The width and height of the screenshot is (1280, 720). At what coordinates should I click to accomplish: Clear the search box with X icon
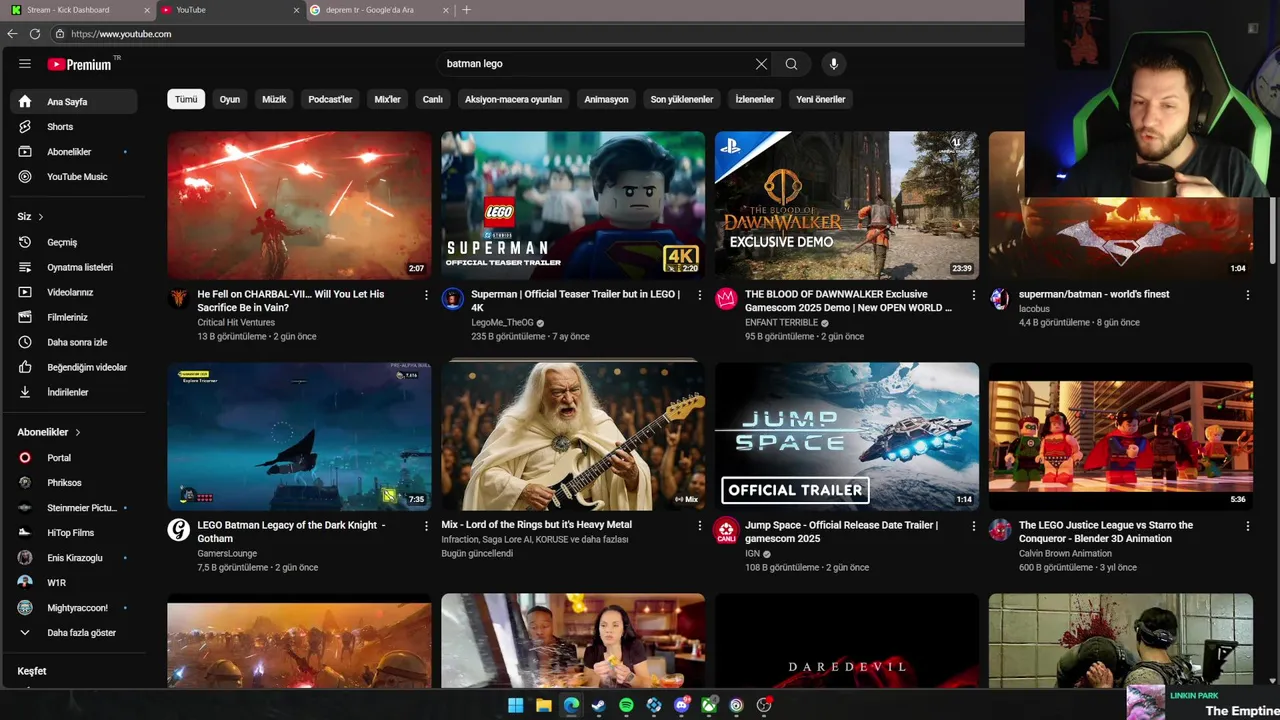761,64
